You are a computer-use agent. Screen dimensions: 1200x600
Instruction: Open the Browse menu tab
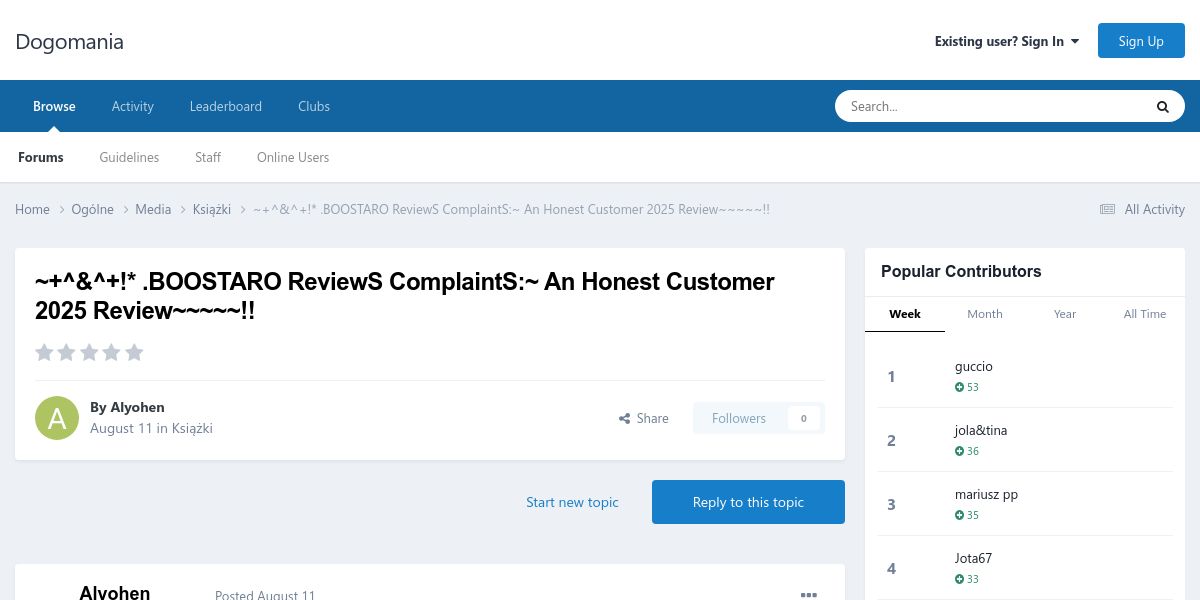[x=54, y=106]
